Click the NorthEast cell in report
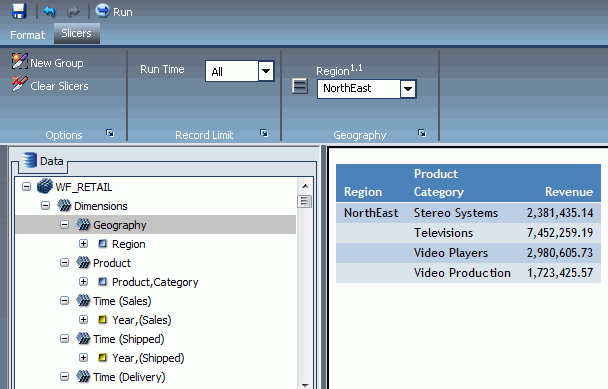This screenshot has height=389, width=608. 371,213
